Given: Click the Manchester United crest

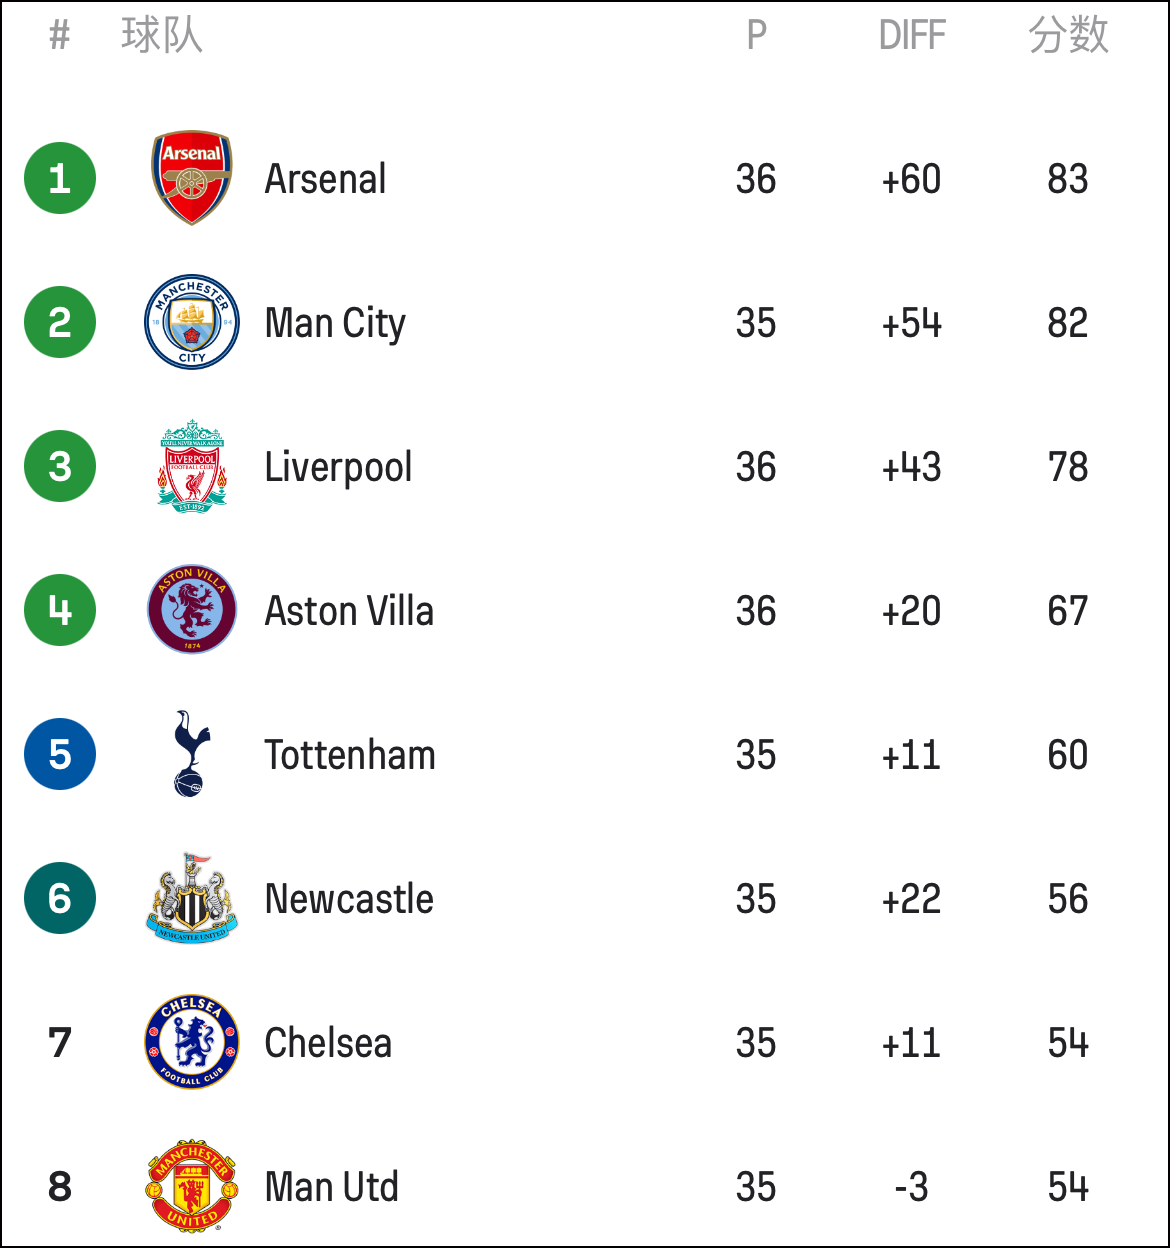Looking at the screenshot, I should (x=192, y=1186).
